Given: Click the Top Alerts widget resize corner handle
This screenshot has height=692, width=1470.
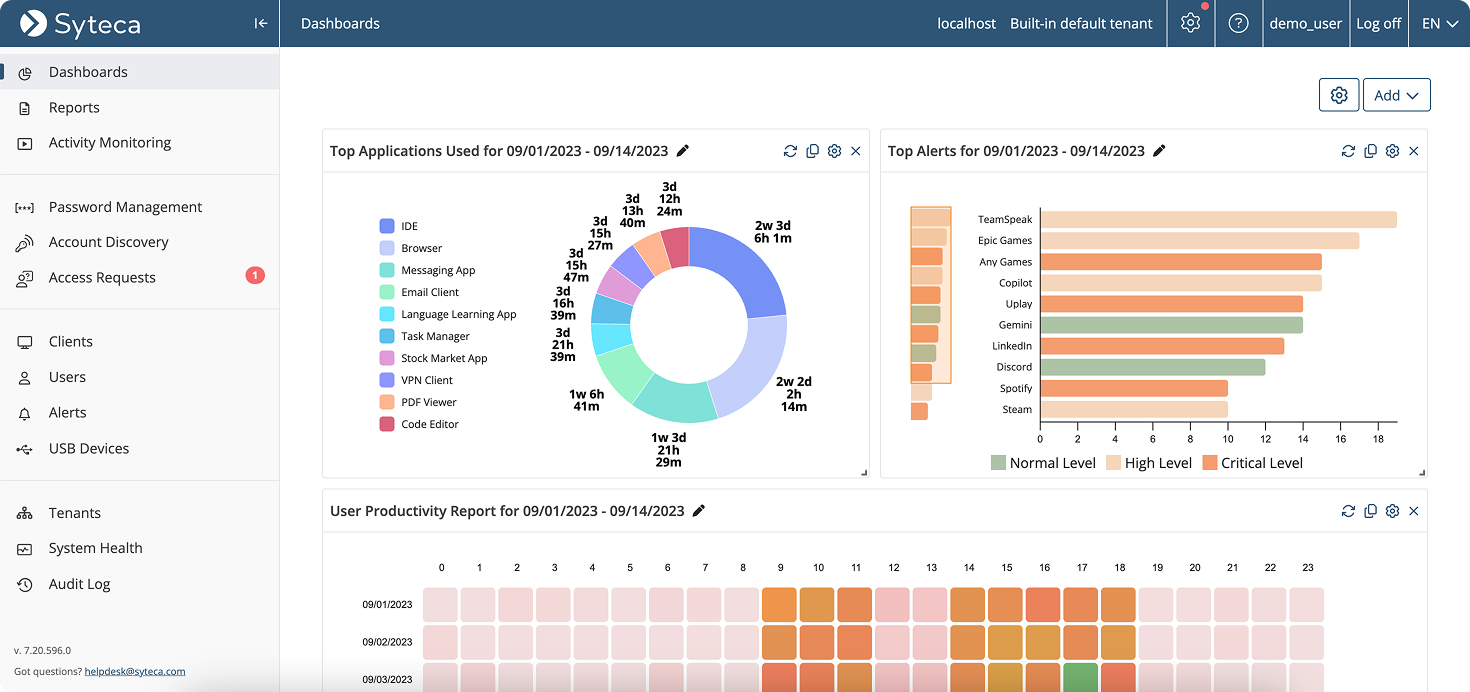Looking at the screenshot, I should pyautogui.click(x=1421, y=472).
